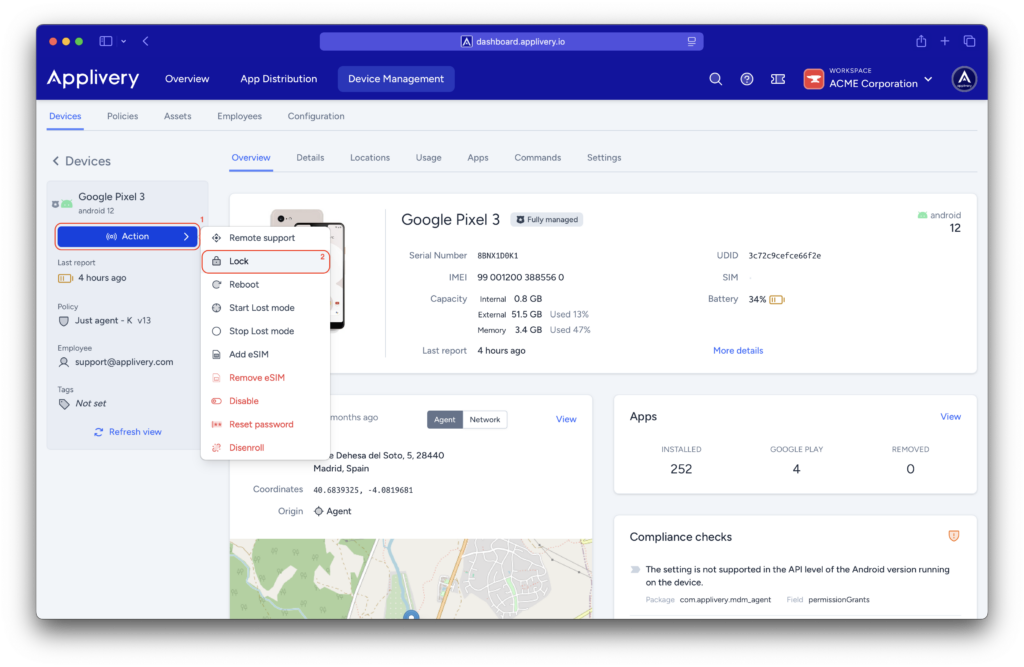
Task: Click the dashboard.applivery.io address bar
Action: click(511, 41)
